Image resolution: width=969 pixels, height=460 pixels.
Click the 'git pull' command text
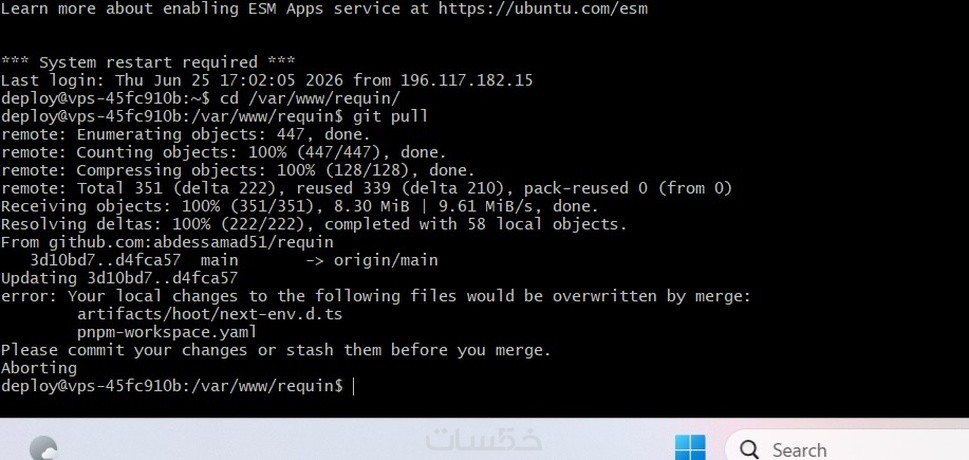(390, 116)
